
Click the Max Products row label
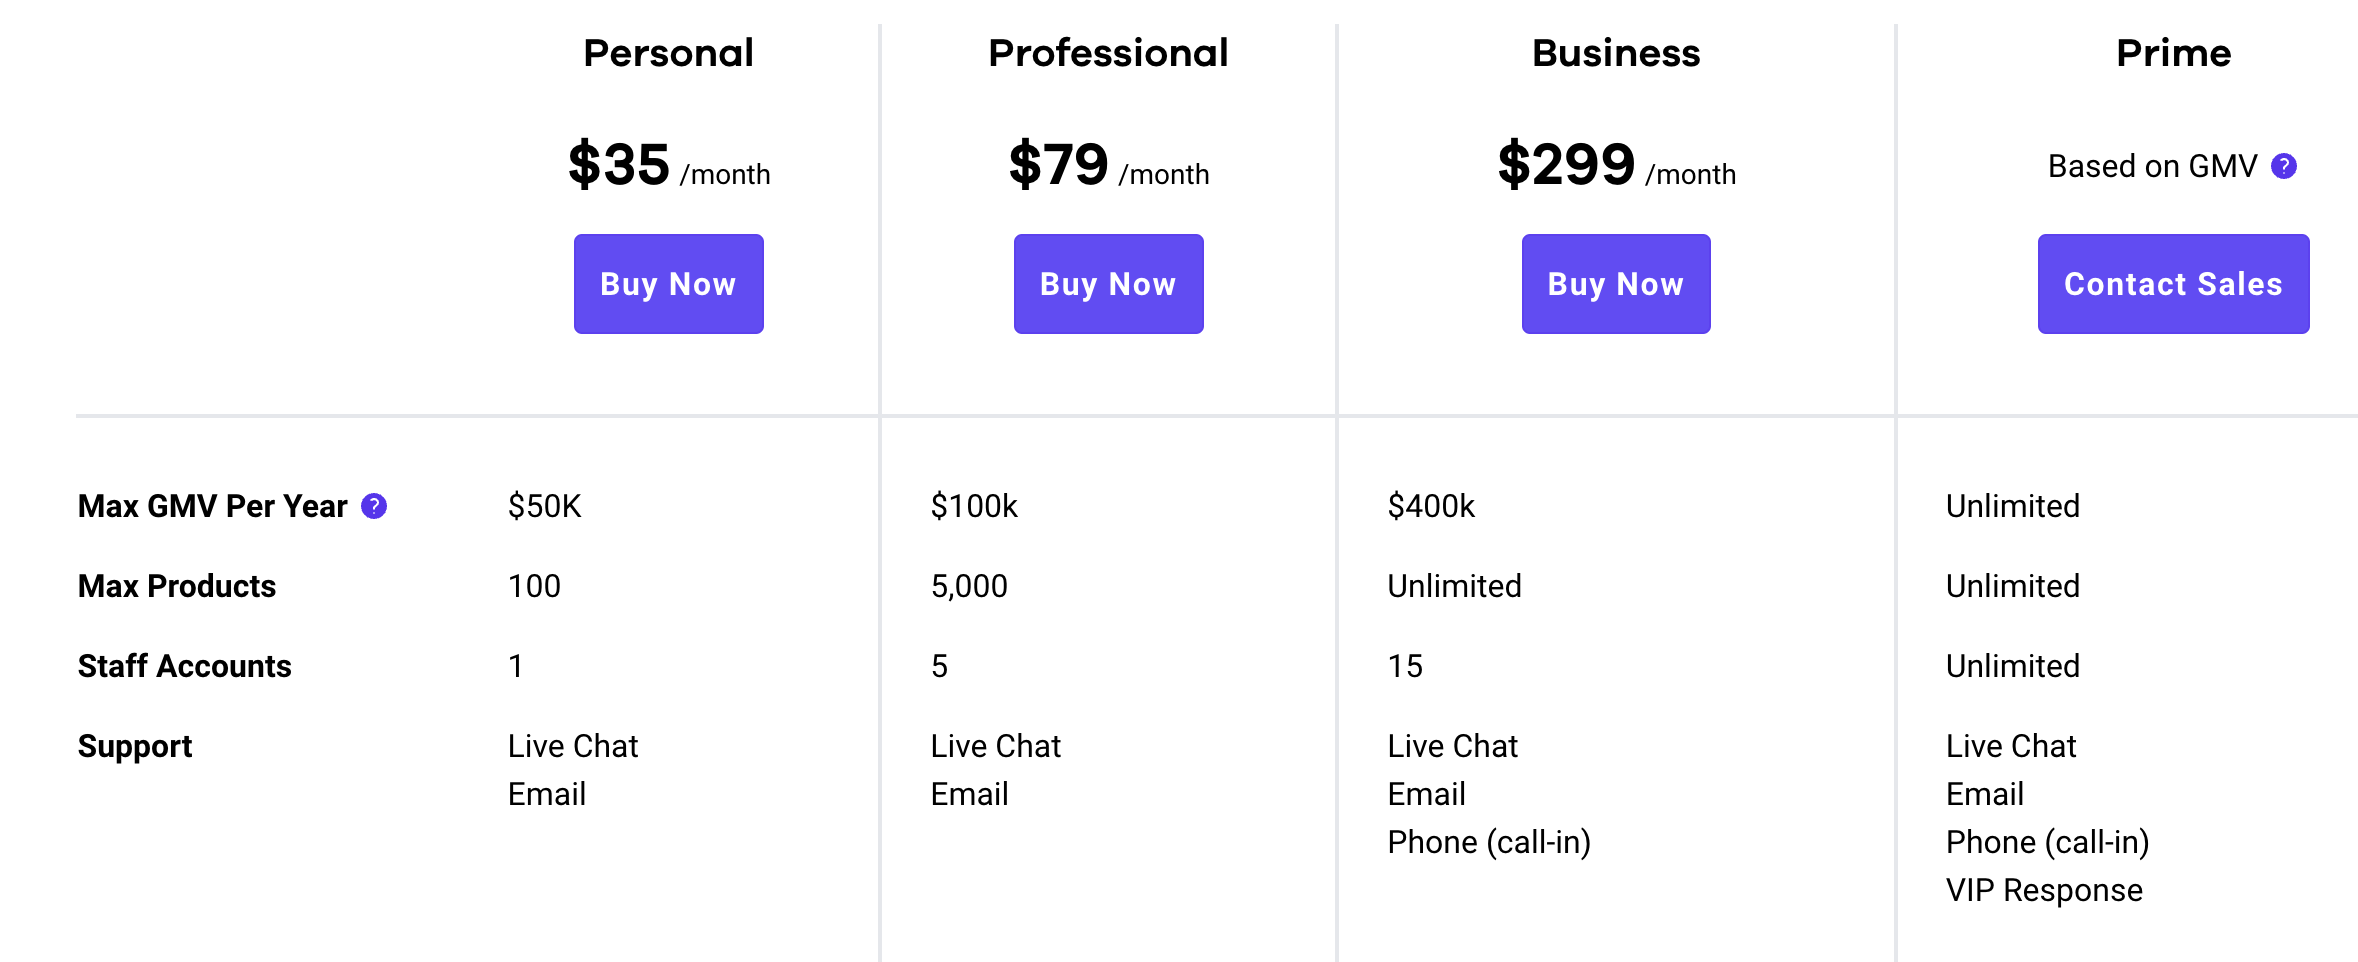point(177,586)
